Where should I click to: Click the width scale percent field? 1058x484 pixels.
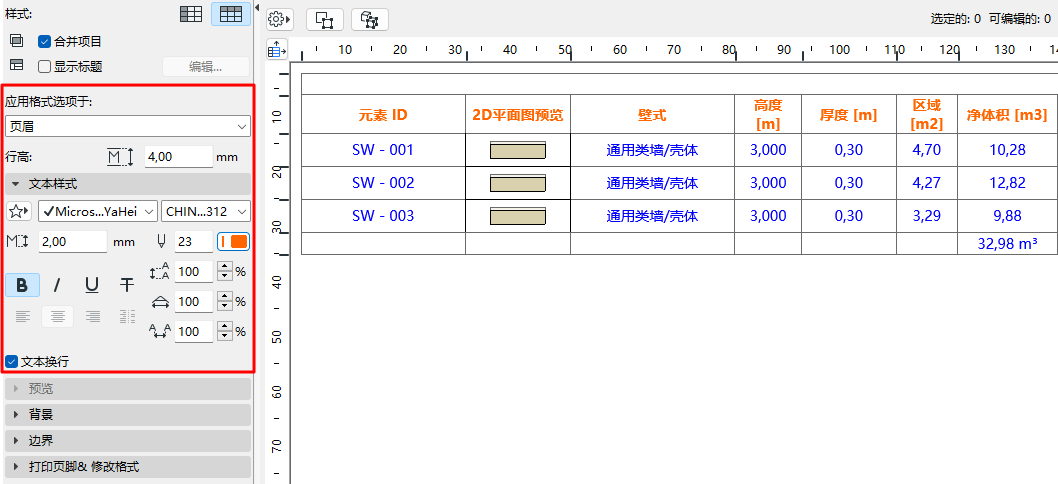pyautogui.click(x=194, y=302)
